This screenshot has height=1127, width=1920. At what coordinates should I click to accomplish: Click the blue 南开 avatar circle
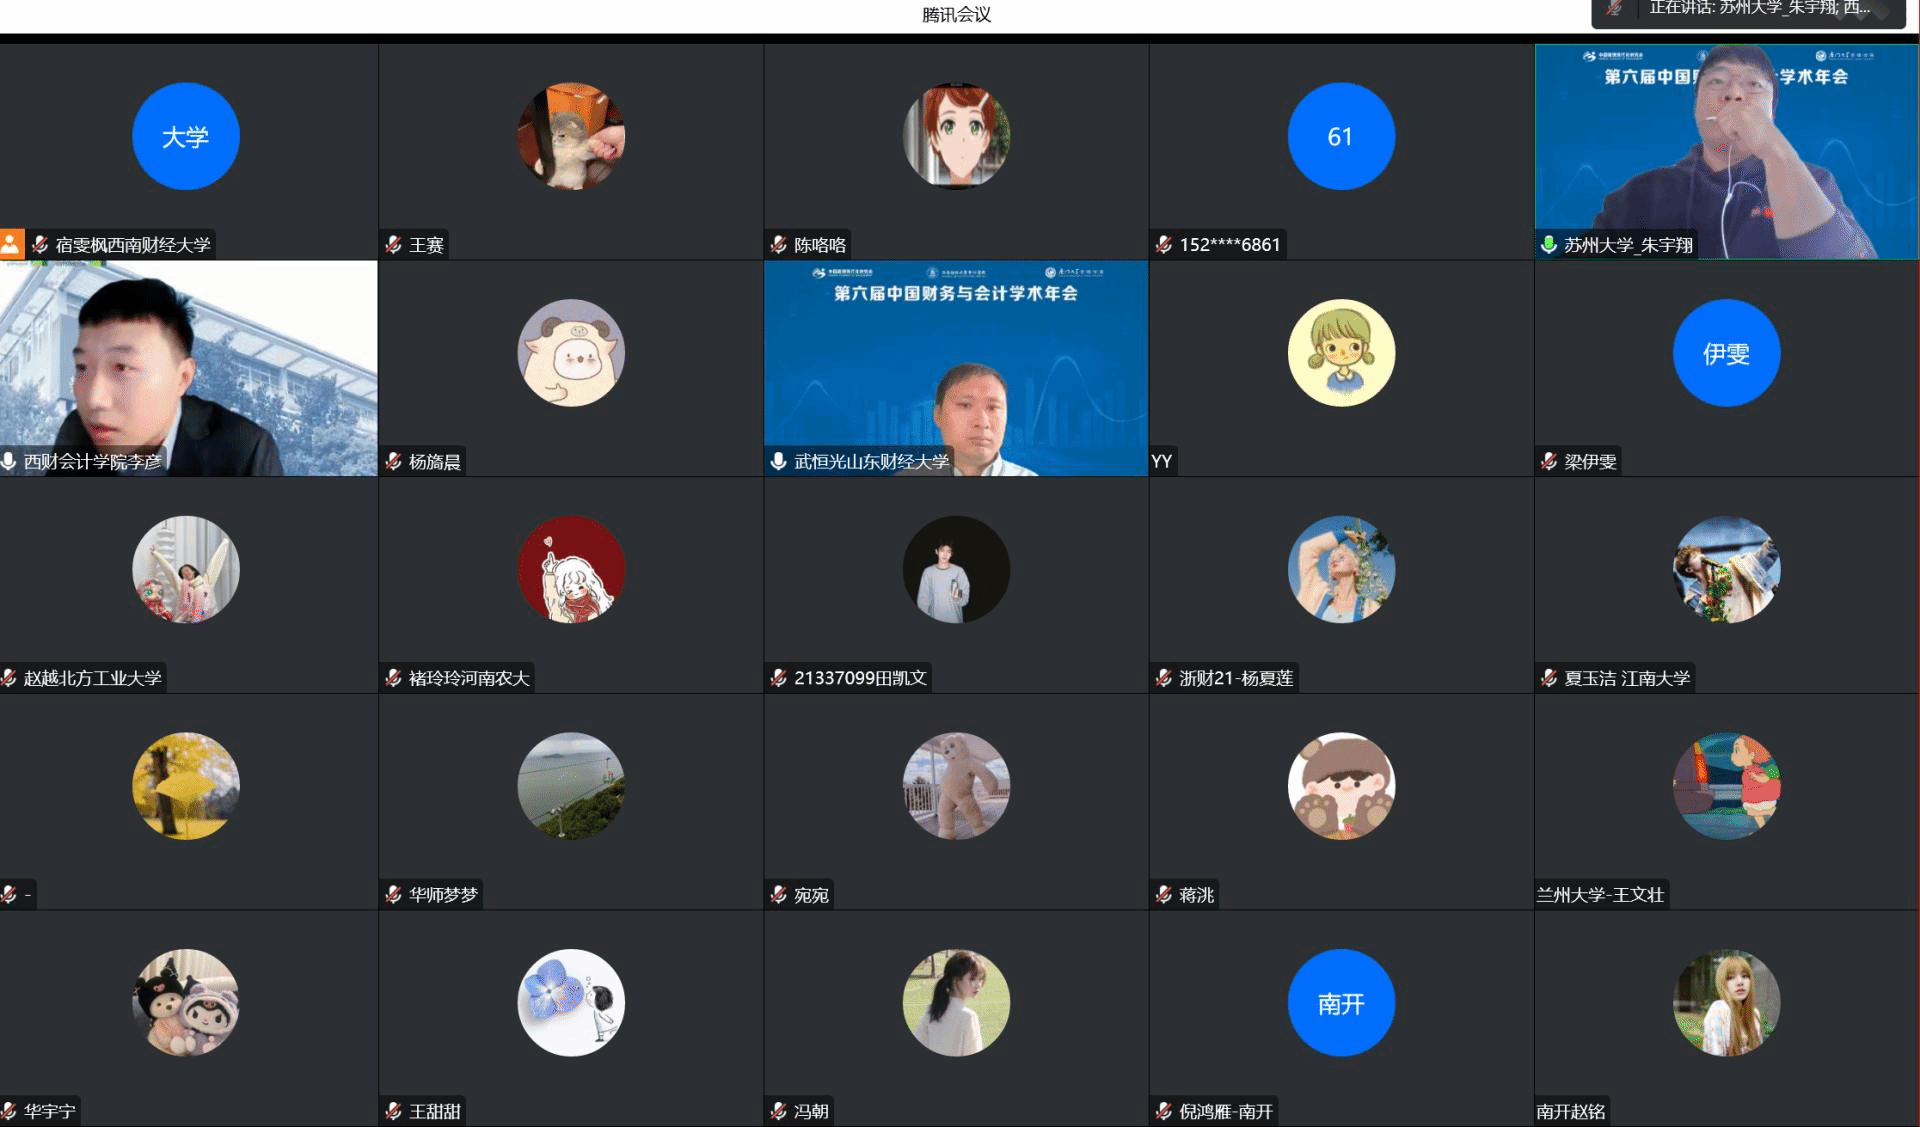[1341, 1002]
